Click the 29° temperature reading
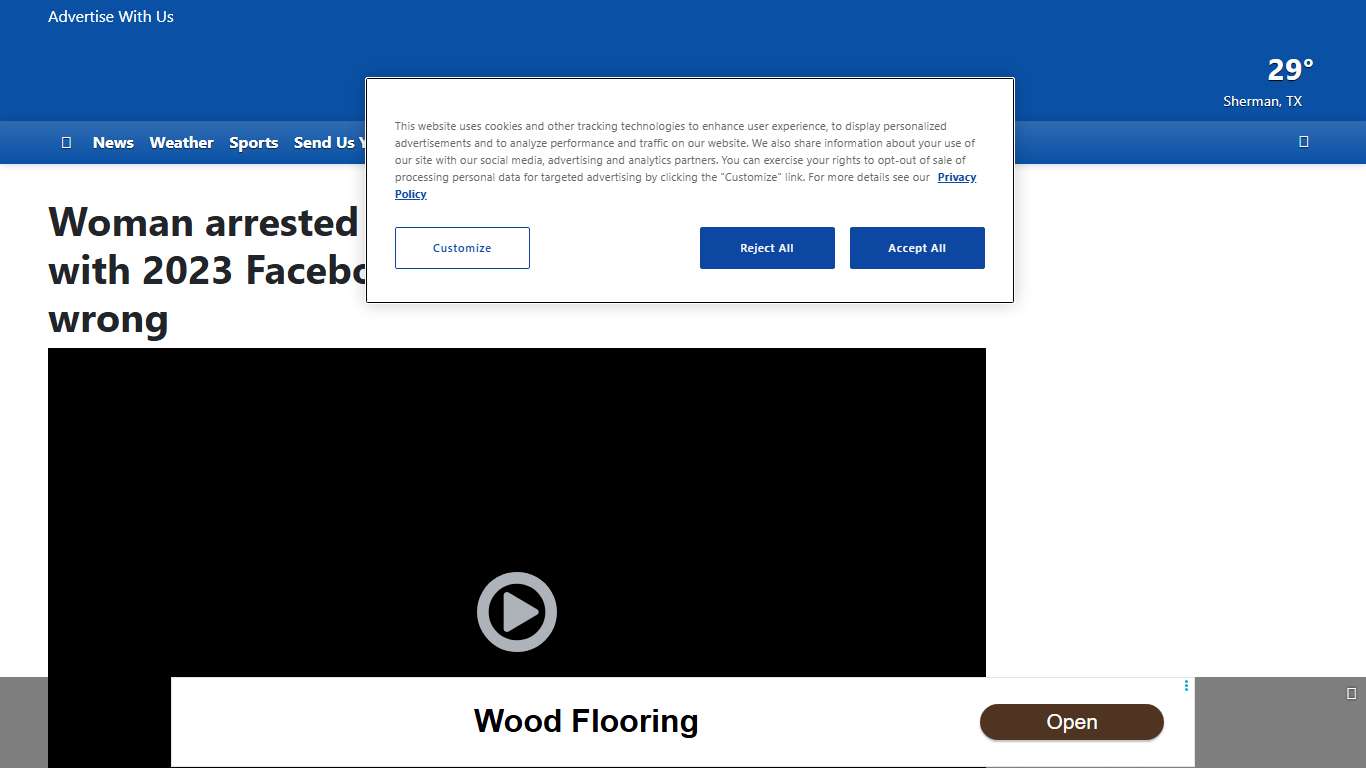This screenshot has height=768, width=1366. (1290, 70)
